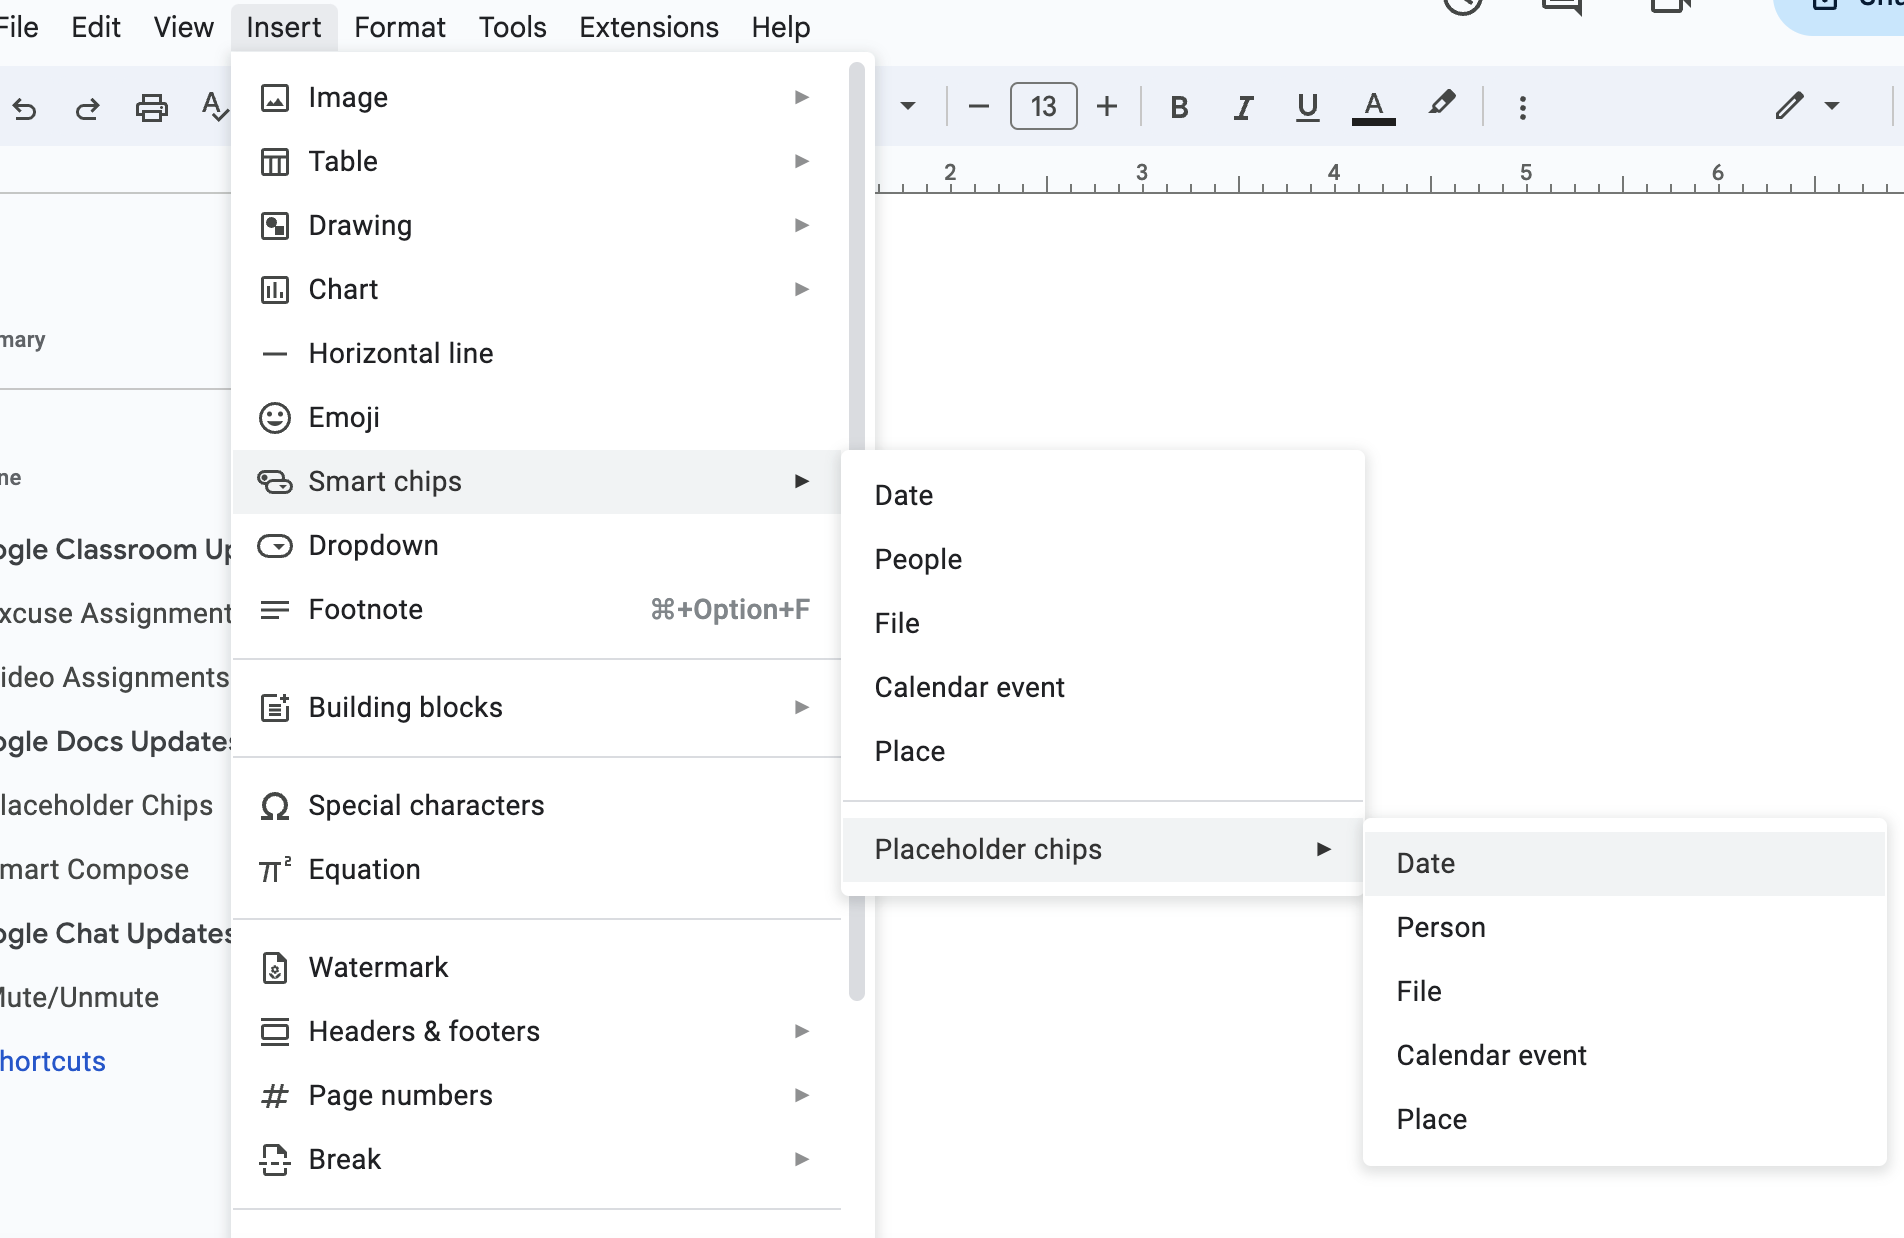Viewport: 1904px width, 1238px height.
Task: Select People in Smart chips submenu
Action: click(x=1103, y=560)
